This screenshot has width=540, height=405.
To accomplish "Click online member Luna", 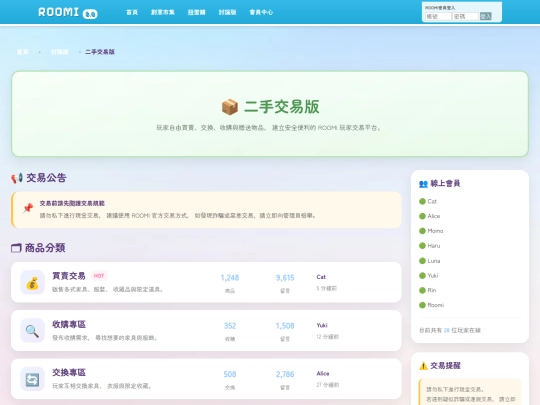I will (x=434, y=261).
